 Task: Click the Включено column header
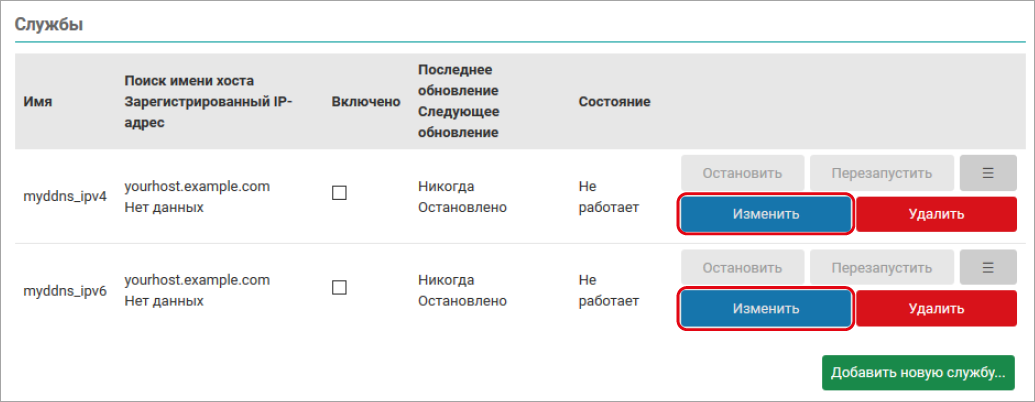click(x=366, y=102)
